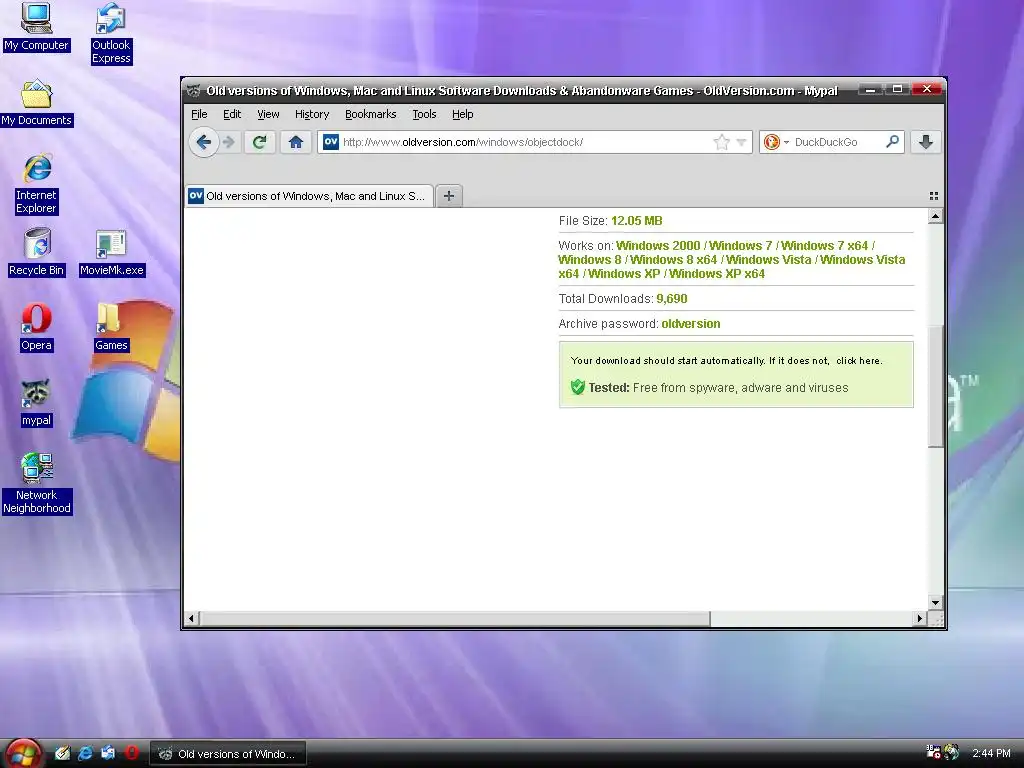Image resolution: width=1024 pixels, height=768 pixels.
Task: Launch Outlook Express from quick launch
Action: pyautogui.click(x=108, y=754)
